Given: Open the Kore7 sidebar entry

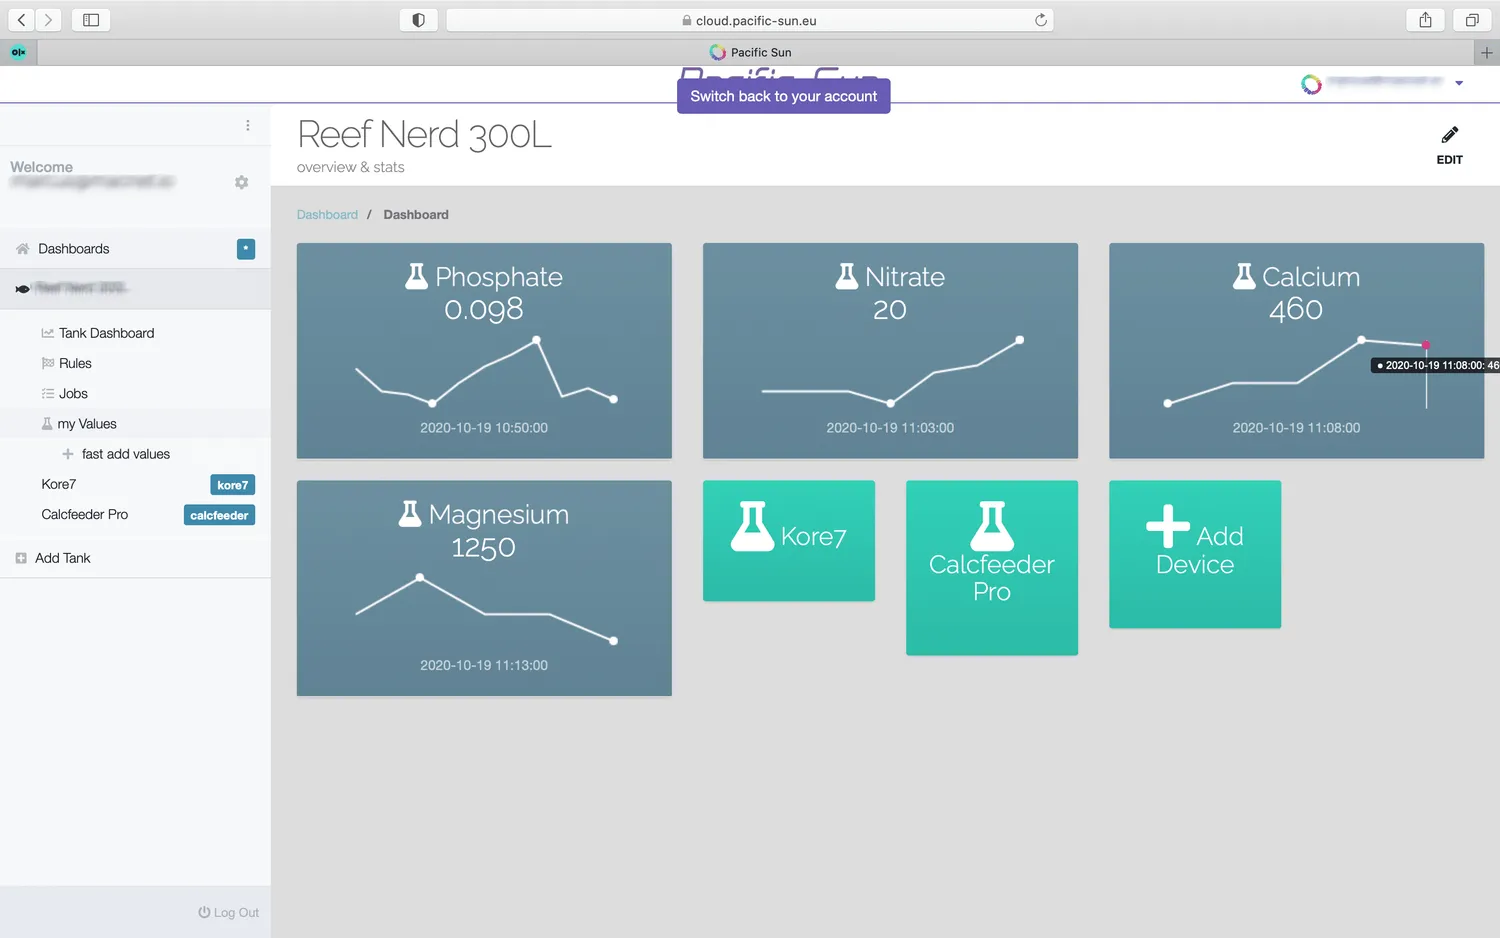Looking at the screenshot, I should [59, 484].
